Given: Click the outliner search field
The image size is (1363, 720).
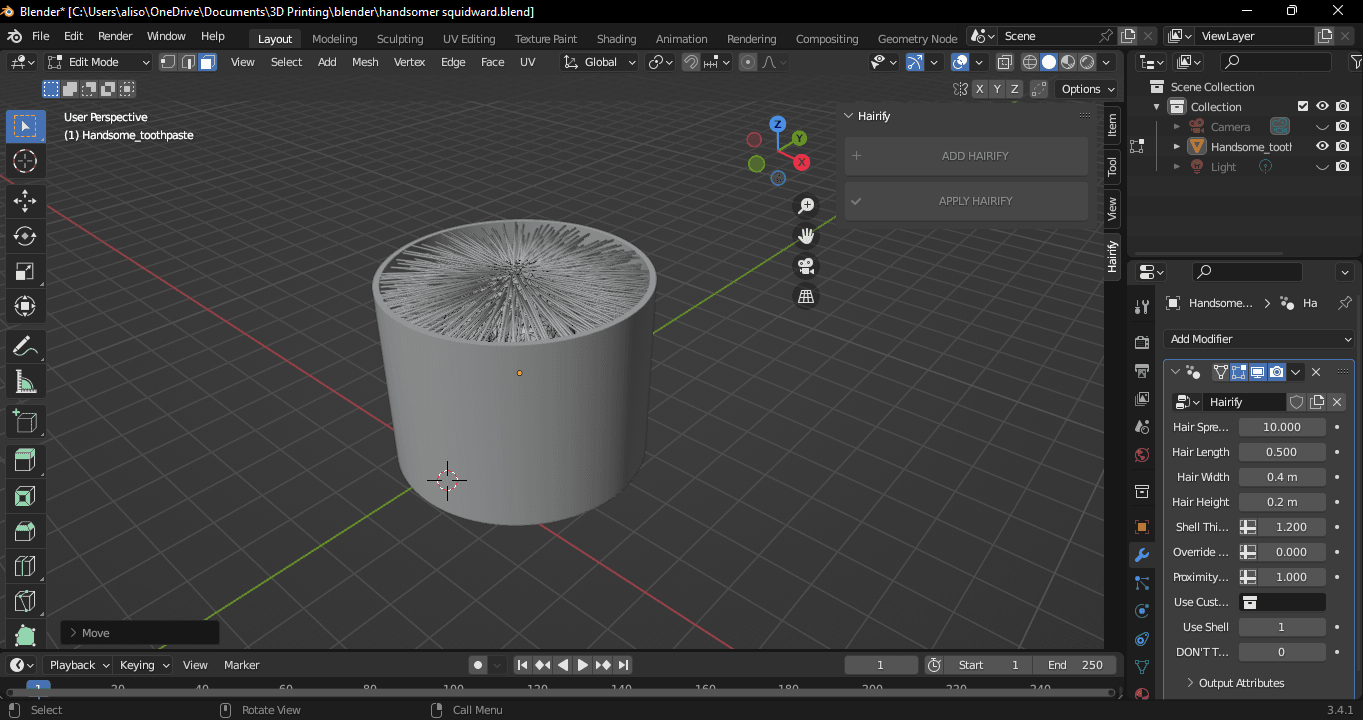Looking at the screenshot, I should [x=1277, y=62].
